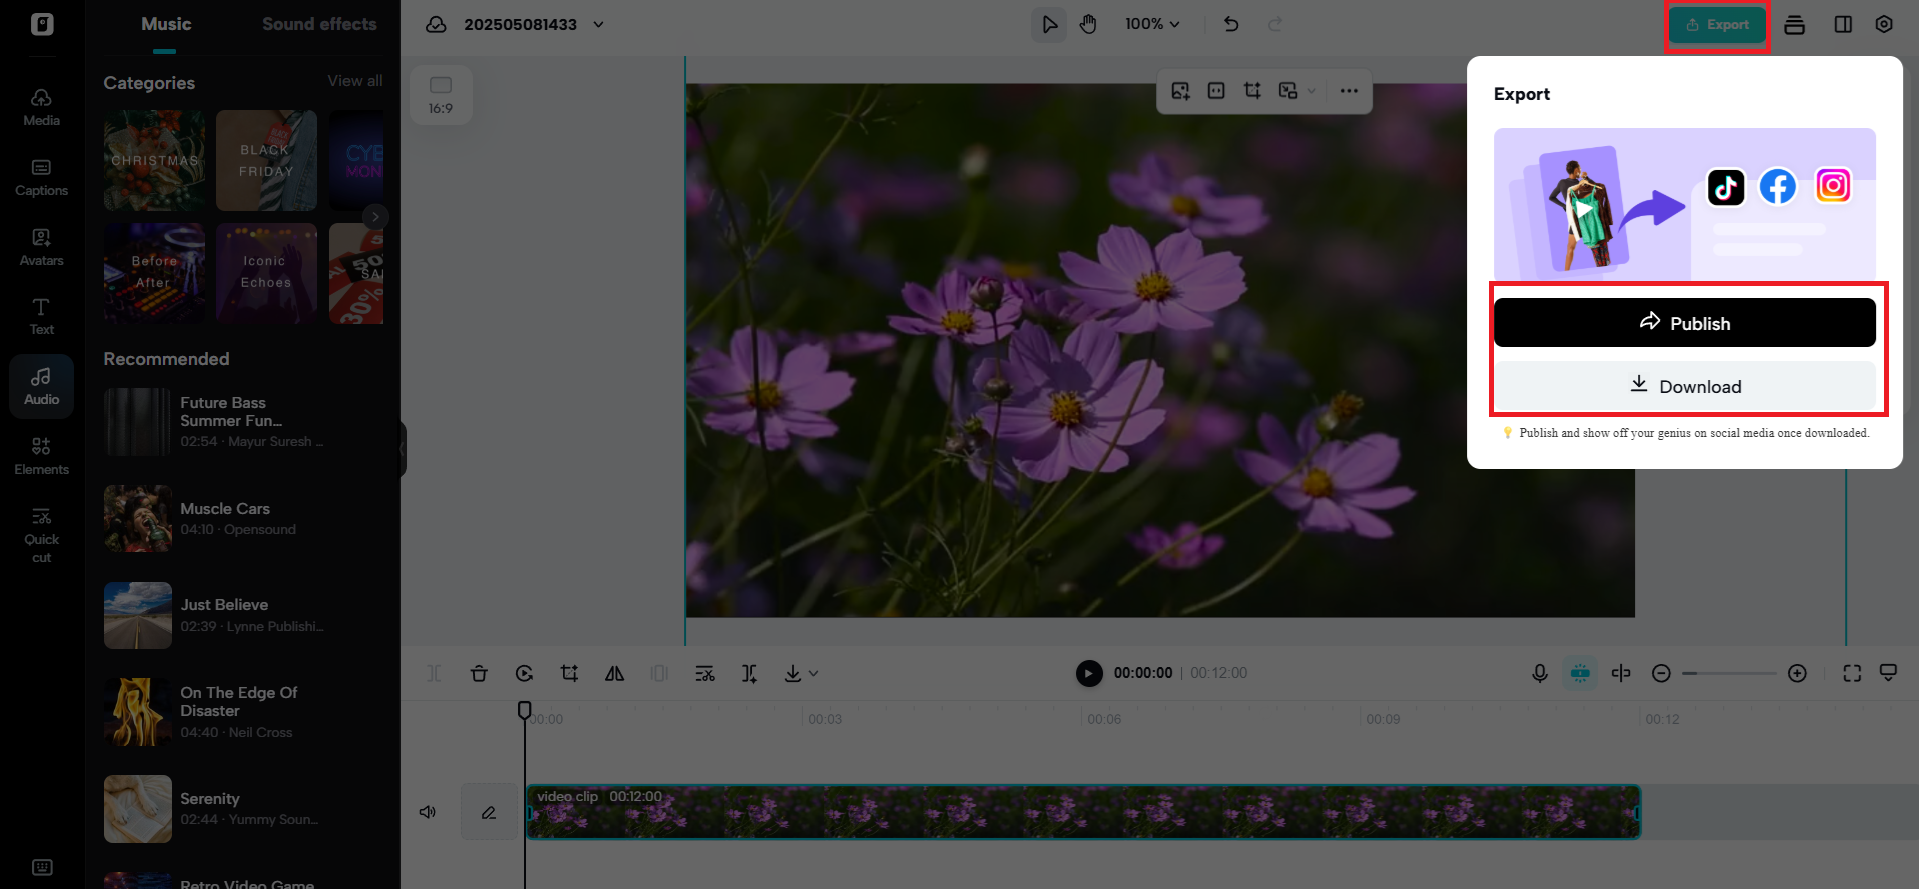
Task: Click the split at playhead icon
Action: (x=1621, y=673)
